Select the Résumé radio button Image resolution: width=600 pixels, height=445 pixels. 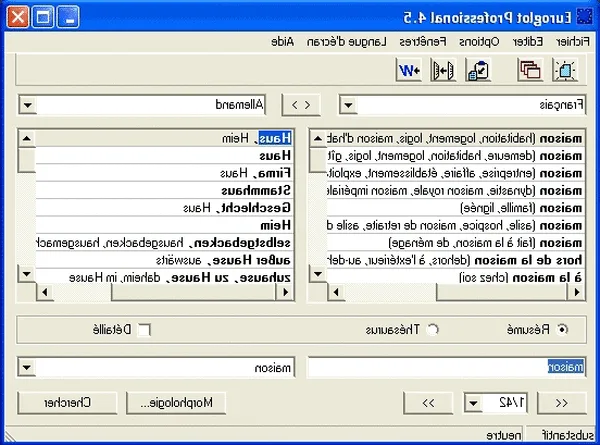(562, 329)
